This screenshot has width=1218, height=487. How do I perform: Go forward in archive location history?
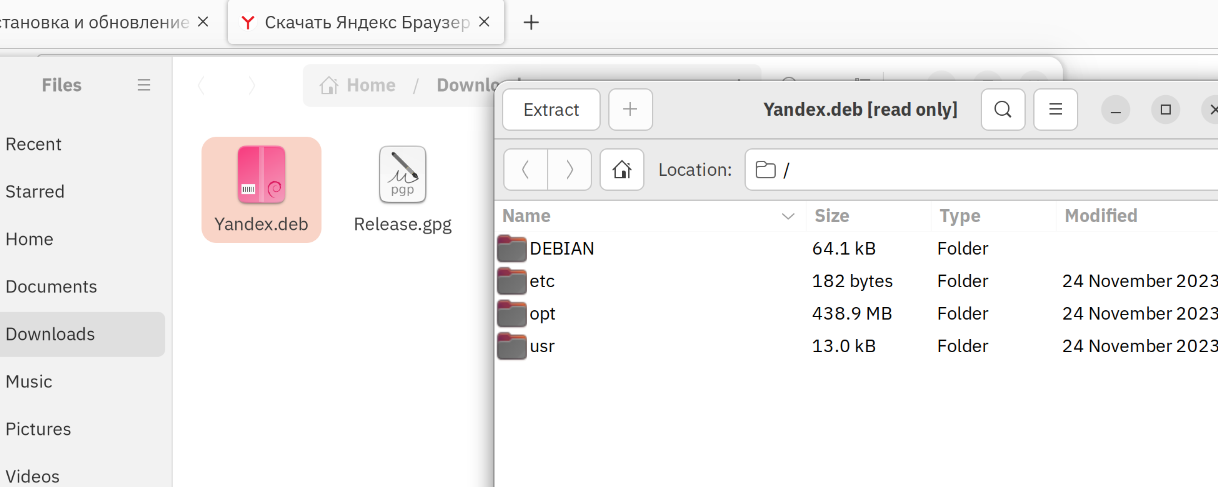pyautogui.click(x=570, y=170)
